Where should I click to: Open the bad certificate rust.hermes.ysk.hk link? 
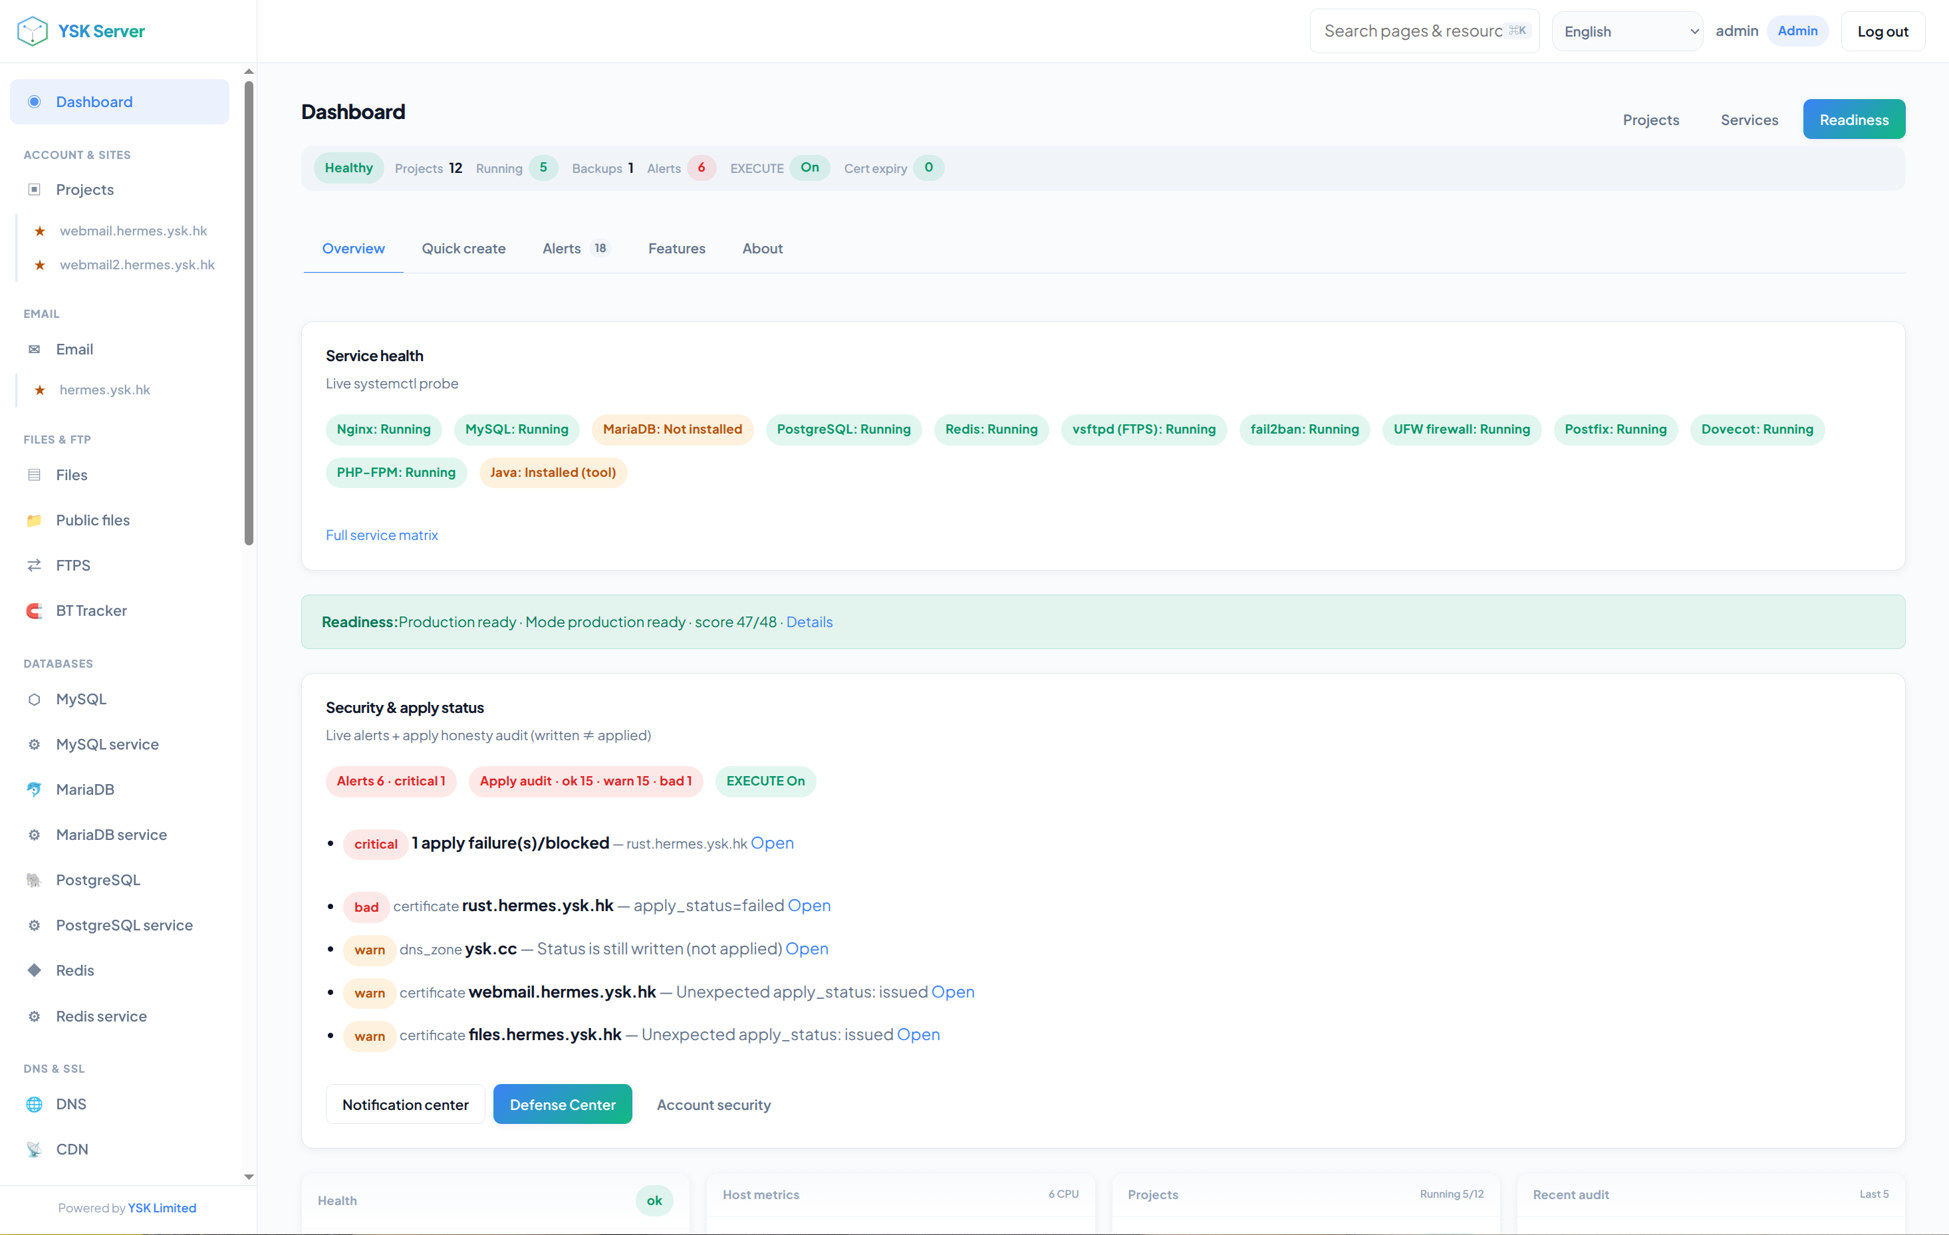809,906
